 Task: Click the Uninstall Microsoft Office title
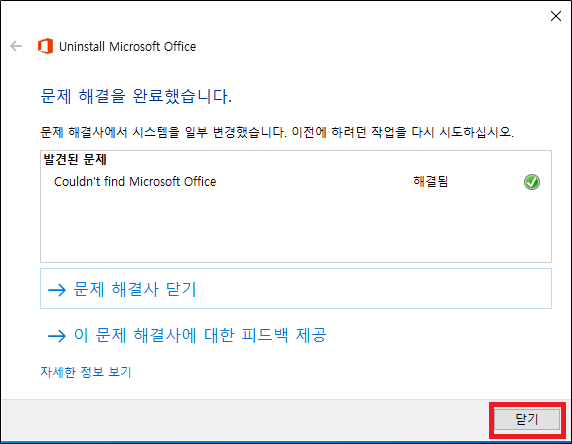click(127, 47)
